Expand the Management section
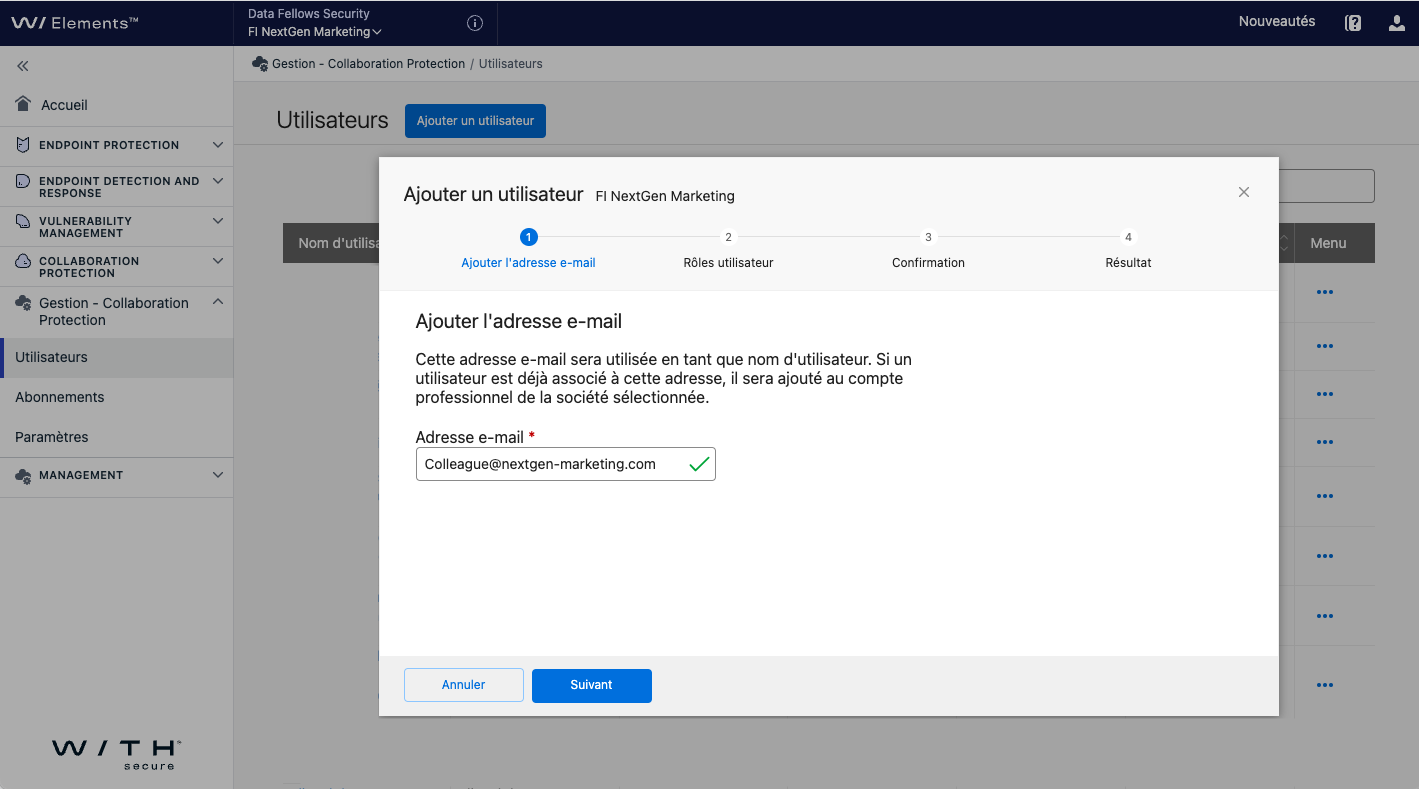The image size is (1419, 789). [x=217, y=476]
